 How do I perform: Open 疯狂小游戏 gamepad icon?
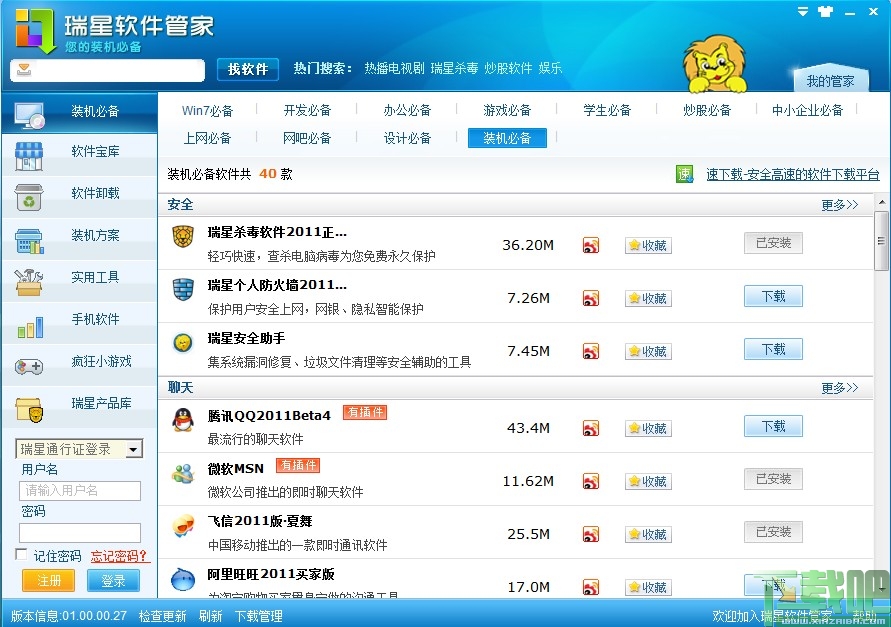click(29, 367)
